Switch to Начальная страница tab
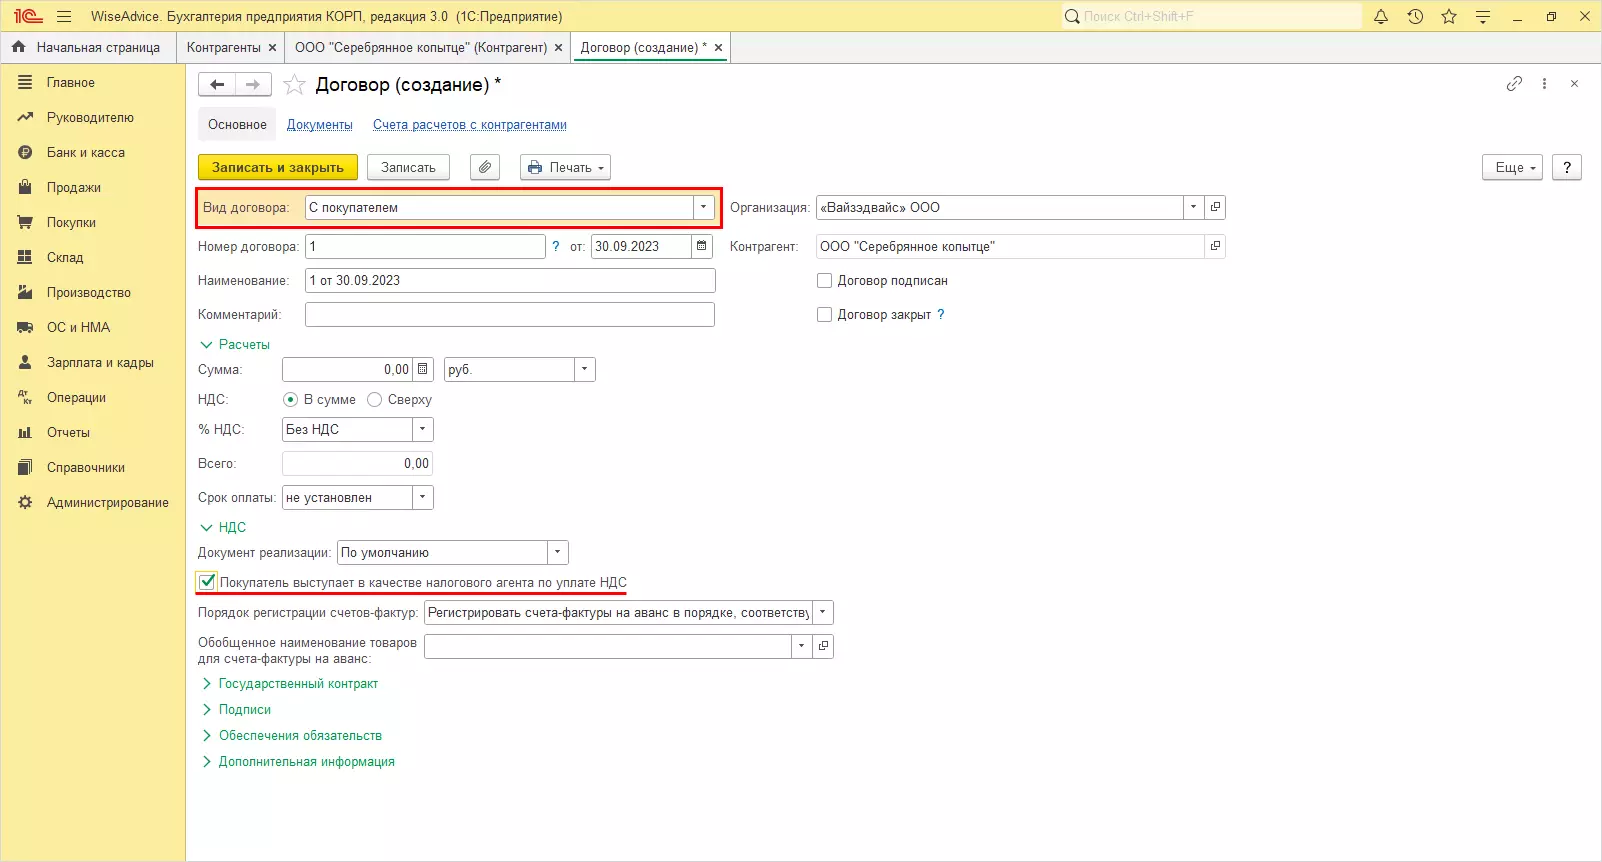Viewport: 1602px width, 862px height. pyautogui.click(x=87, y=47)
